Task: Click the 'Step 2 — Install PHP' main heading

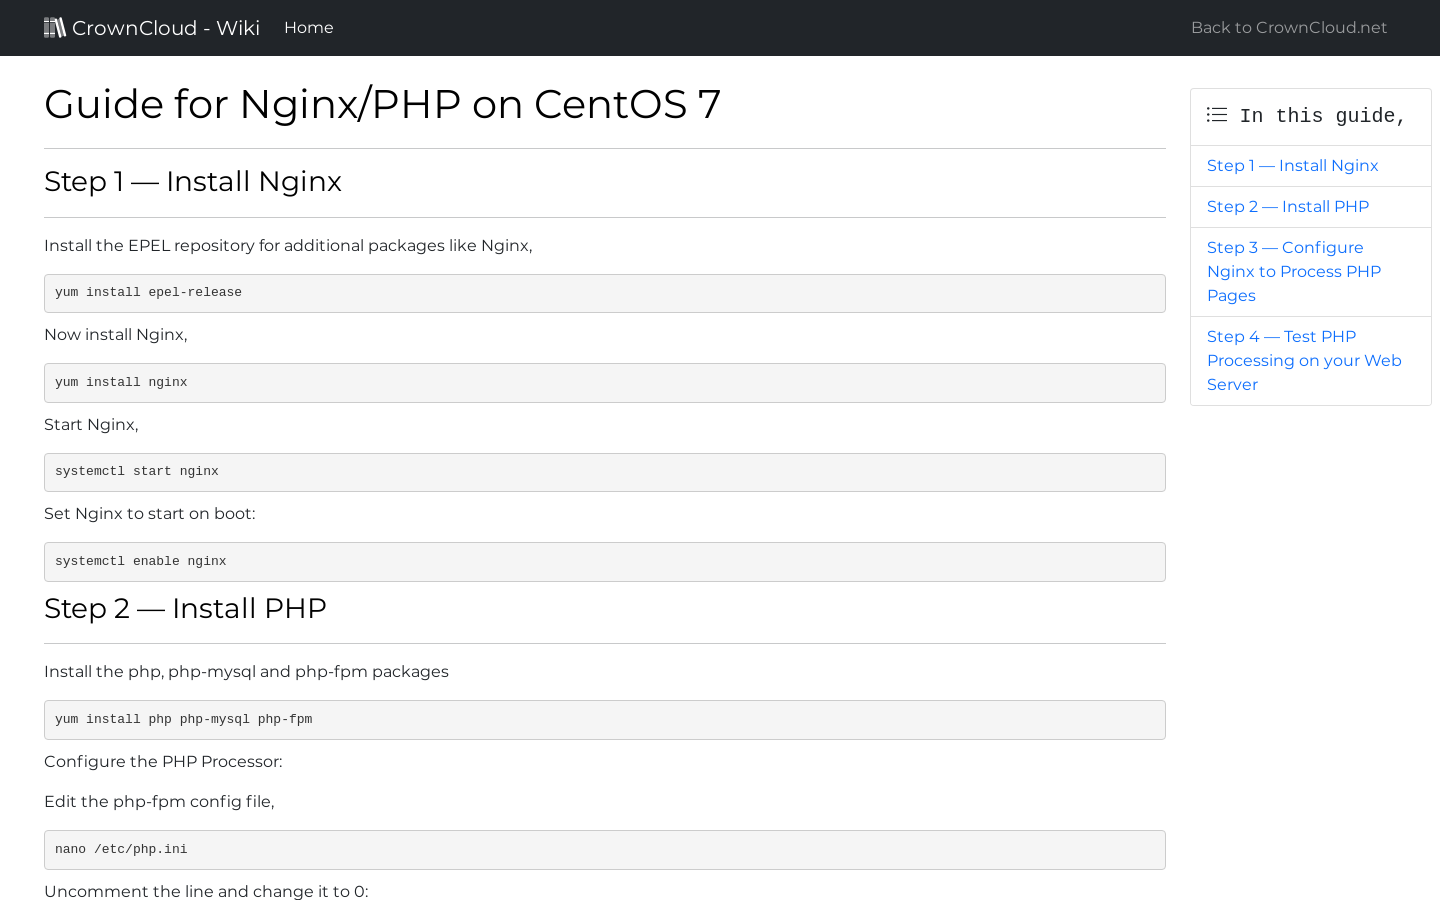Action: pos(185,609)
